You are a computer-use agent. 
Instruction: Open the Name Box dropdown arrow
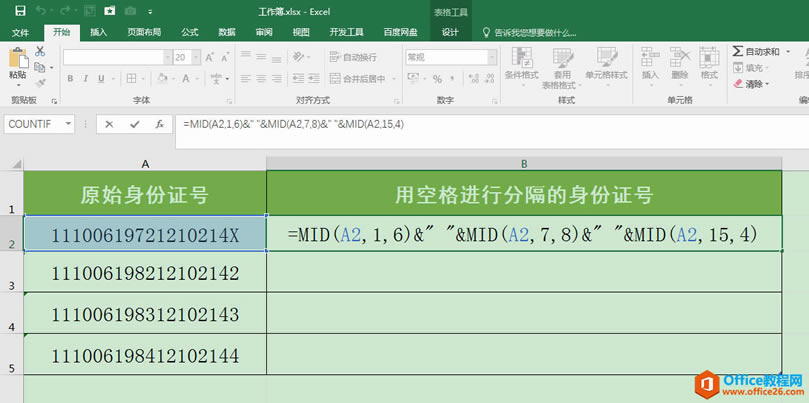click(x=68, y=124)
